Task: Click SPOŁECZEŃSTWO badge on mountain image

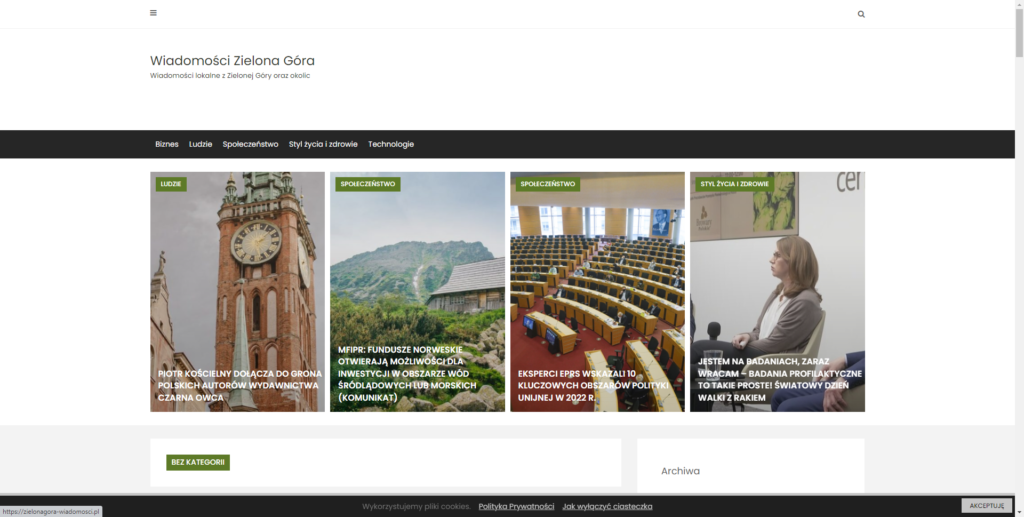Action: pos(367,184)
